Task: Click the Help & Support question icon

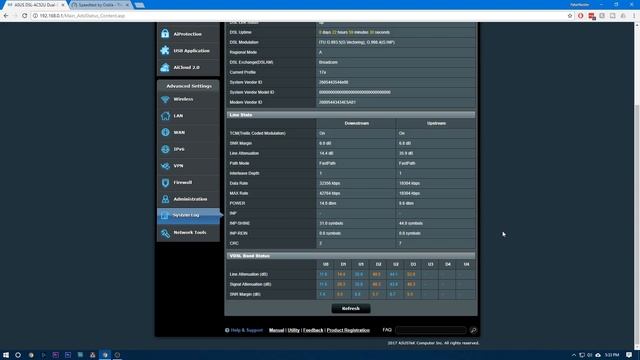Action: (x=227, y=330)
